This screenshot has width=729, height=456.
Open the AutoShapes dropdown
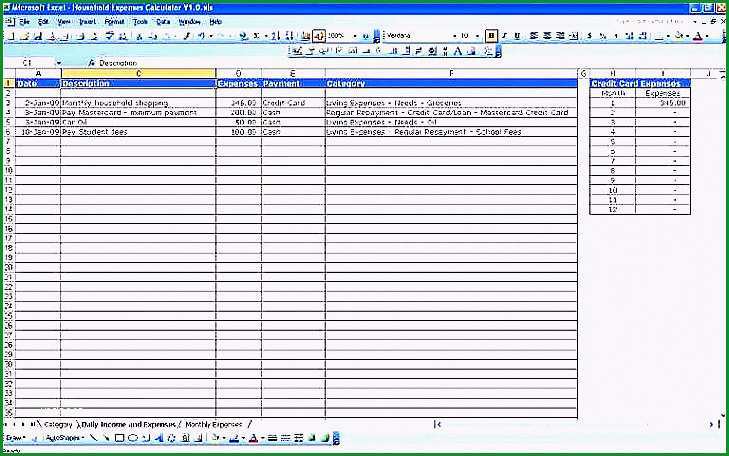coord(65,438)
